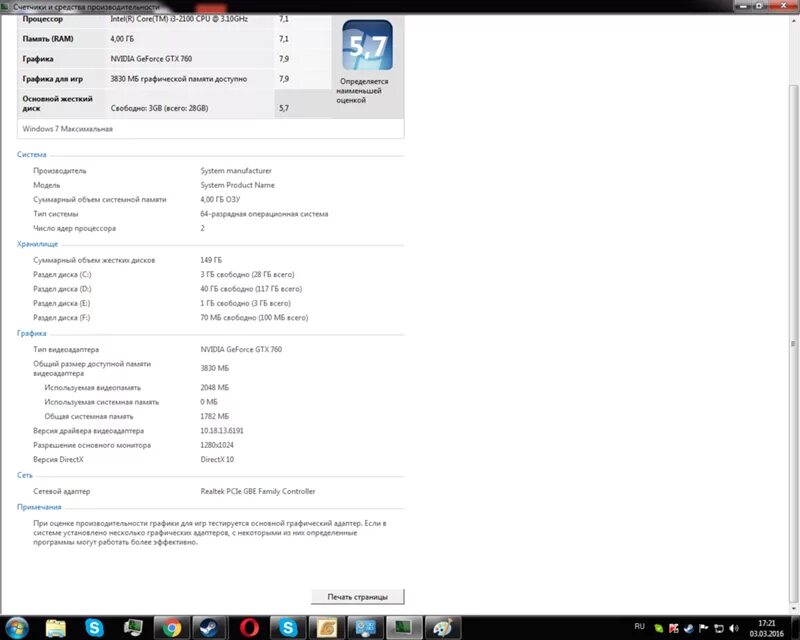Click the 2048 МБ video memory value
Viewport: 800px width, 640px height.
(x=214, y=388)
